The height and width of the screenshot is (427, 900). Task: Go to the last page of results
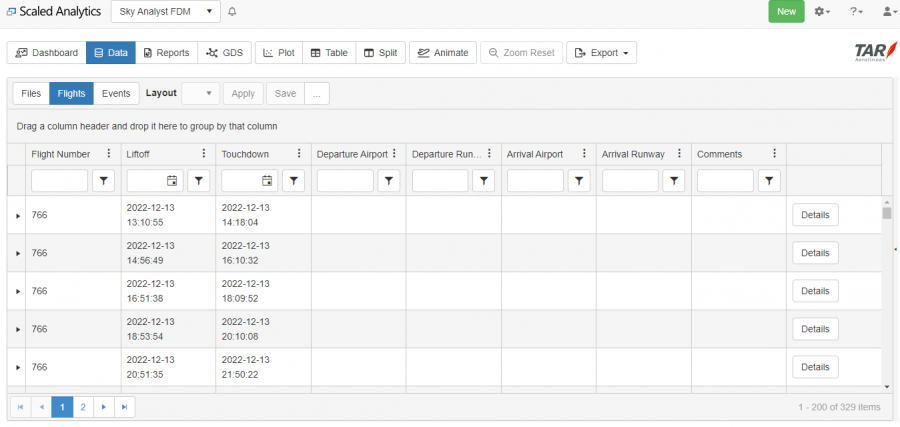coord(124,407)
